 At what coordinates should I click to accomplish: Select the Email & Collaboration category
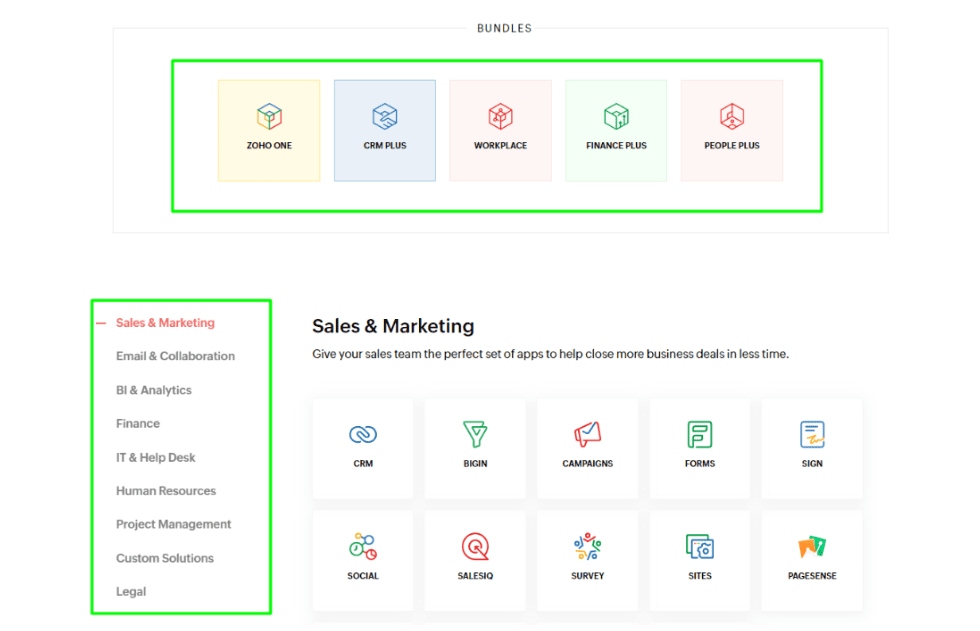(x=176, y=356)
